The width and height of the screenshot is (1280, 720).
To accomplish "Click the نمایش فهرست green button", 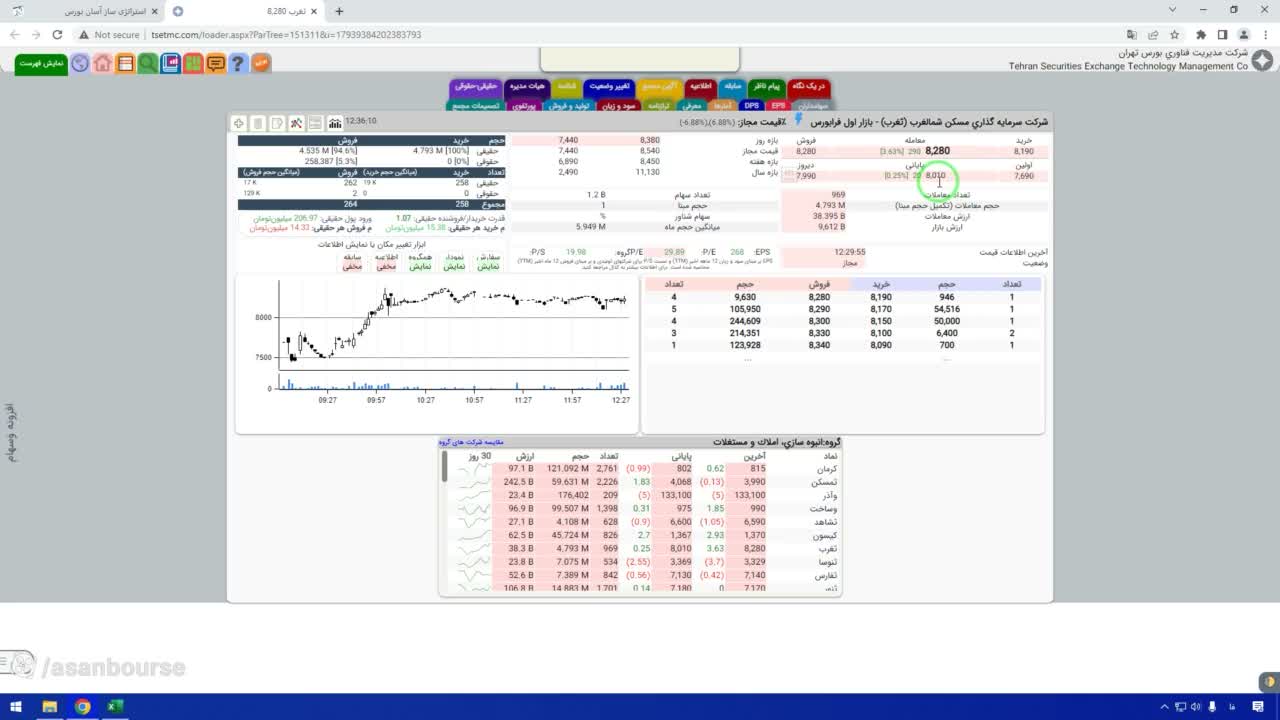I will (42, 63).
